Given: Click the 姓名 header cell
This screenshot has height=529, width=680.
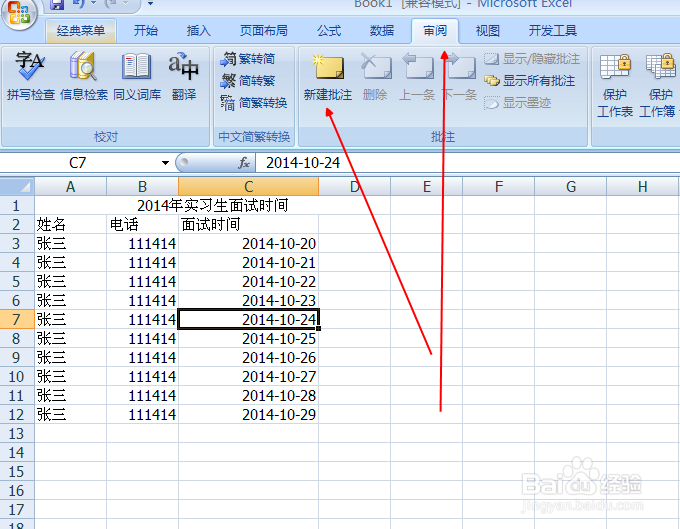Looking at the screenshot, I should click(71, 225).
